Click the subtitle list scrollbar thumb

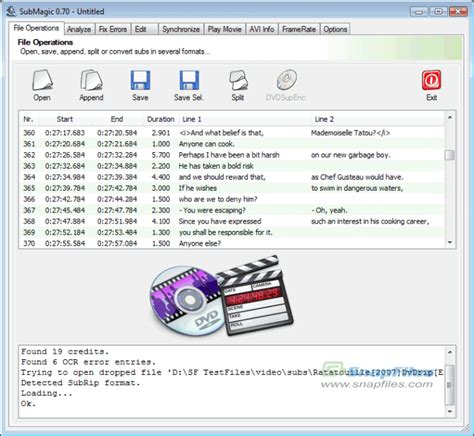click(450, 155)
